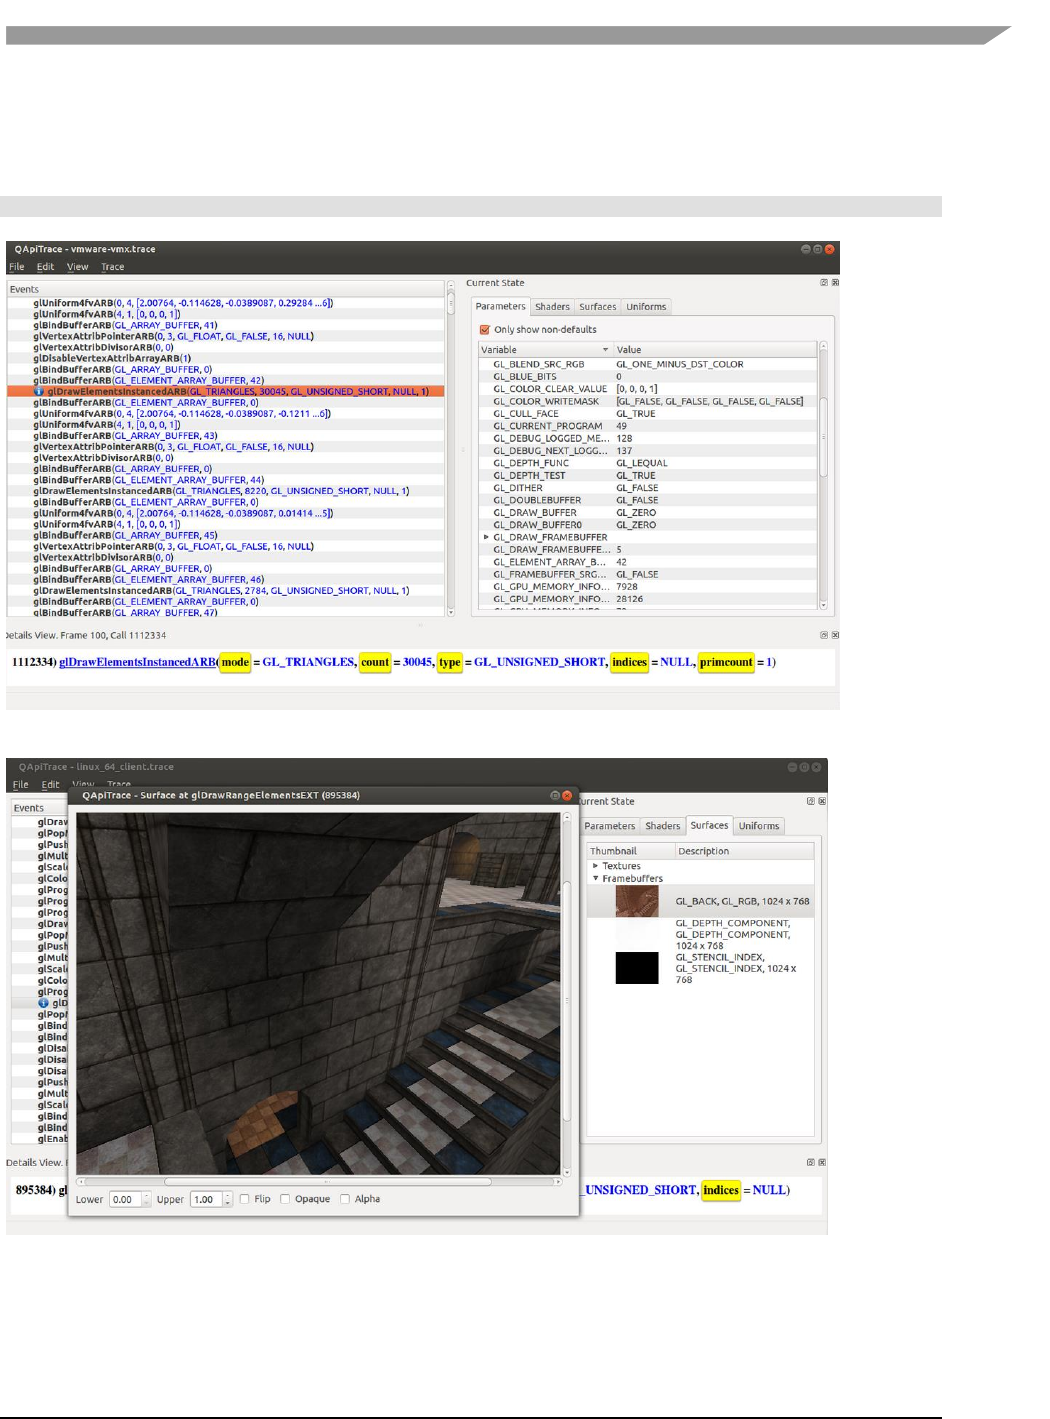Switch to Shaders tab in linux_64_client.trace window
The image size is (1050, 1419).
(662, 826)
